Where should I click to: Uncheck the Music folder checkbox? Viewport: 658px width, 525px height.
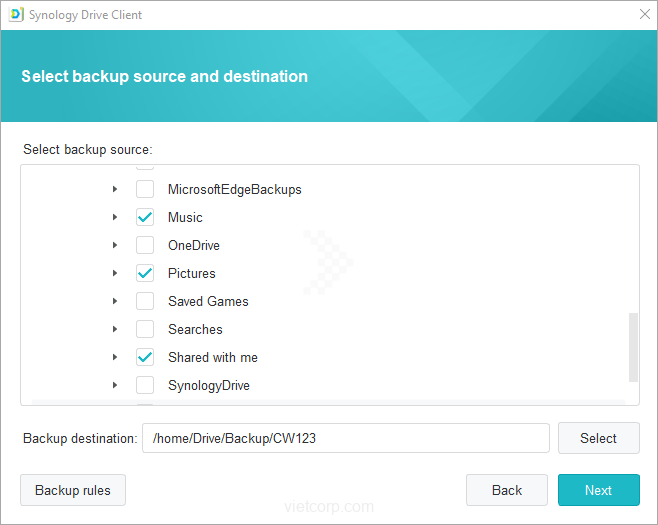tap(145, 217)
